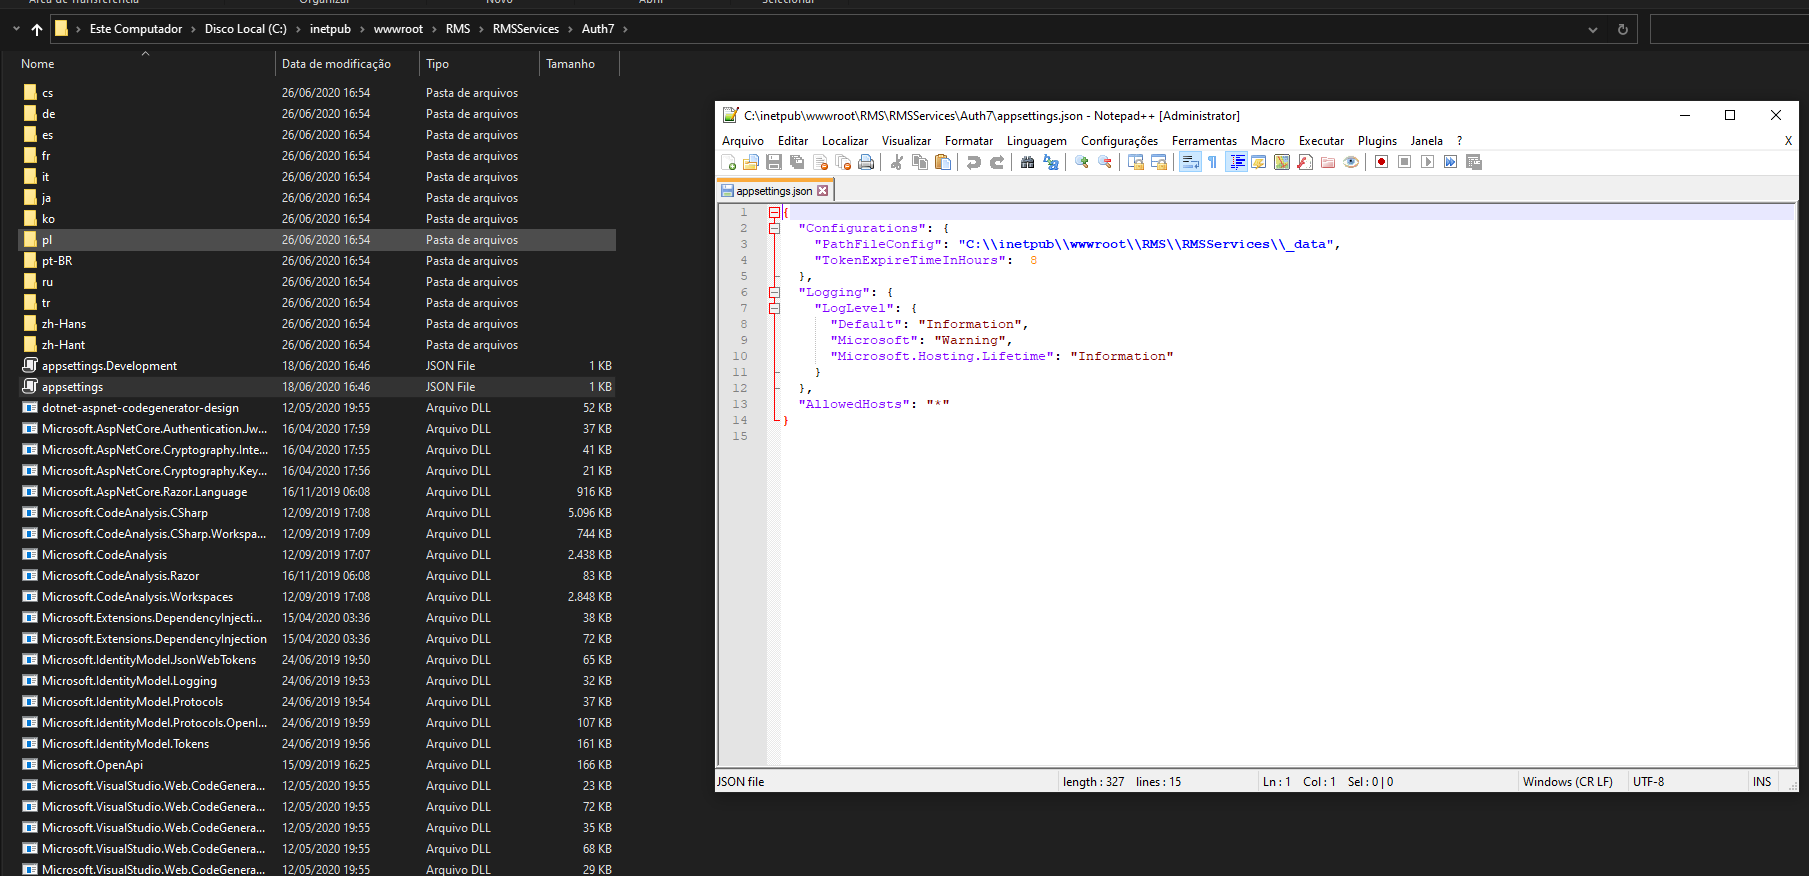Click the New file icon in Notepad++
Screen dimensions: 1809x876
728,162
